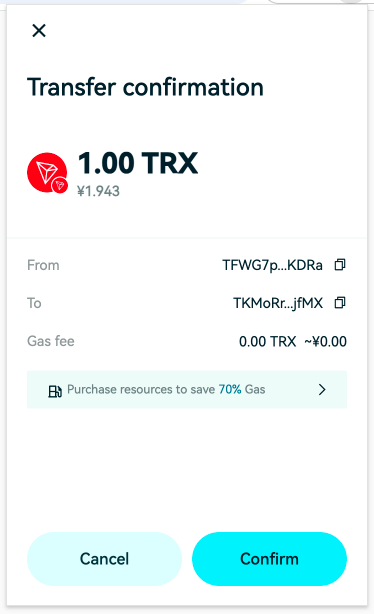
Task: Select the recipient address TKMoRr...jfMX text
Action: pos(278,303)
